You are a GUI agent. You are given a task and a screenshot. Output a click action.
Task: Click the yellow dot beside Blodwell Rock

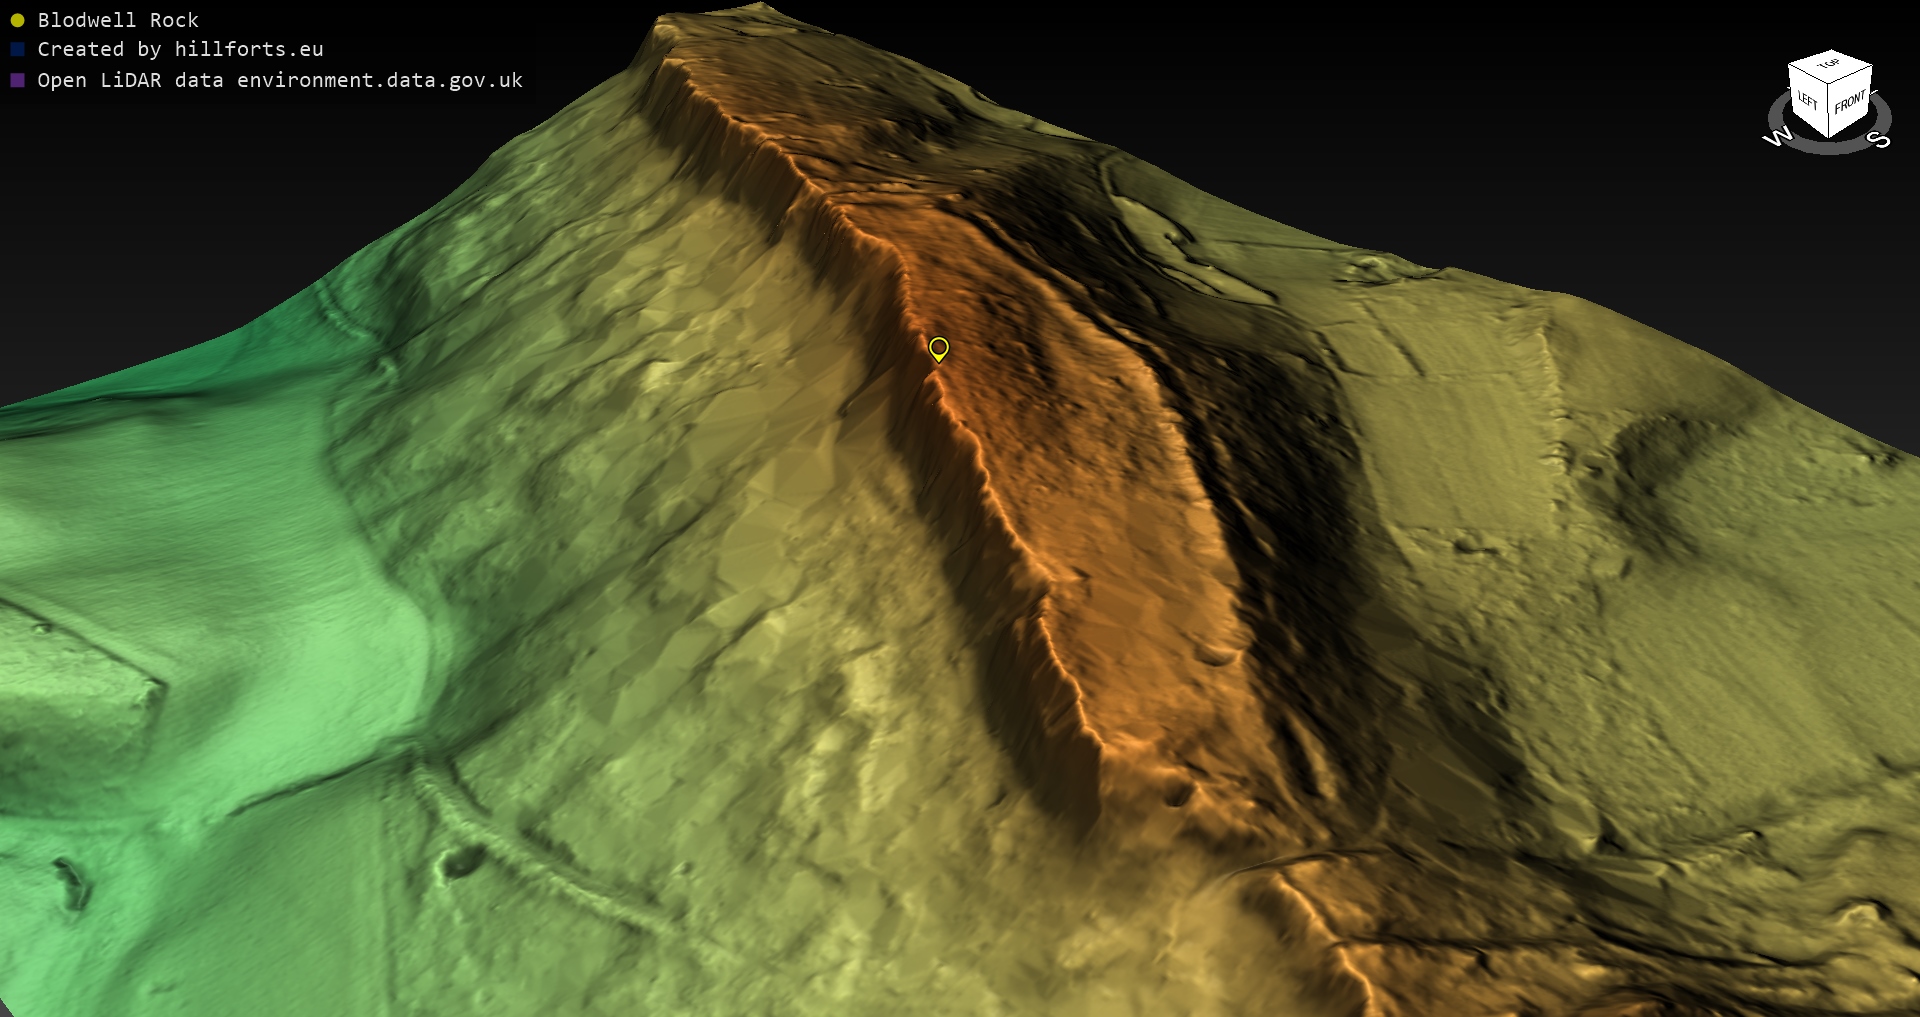pos(17,20)
